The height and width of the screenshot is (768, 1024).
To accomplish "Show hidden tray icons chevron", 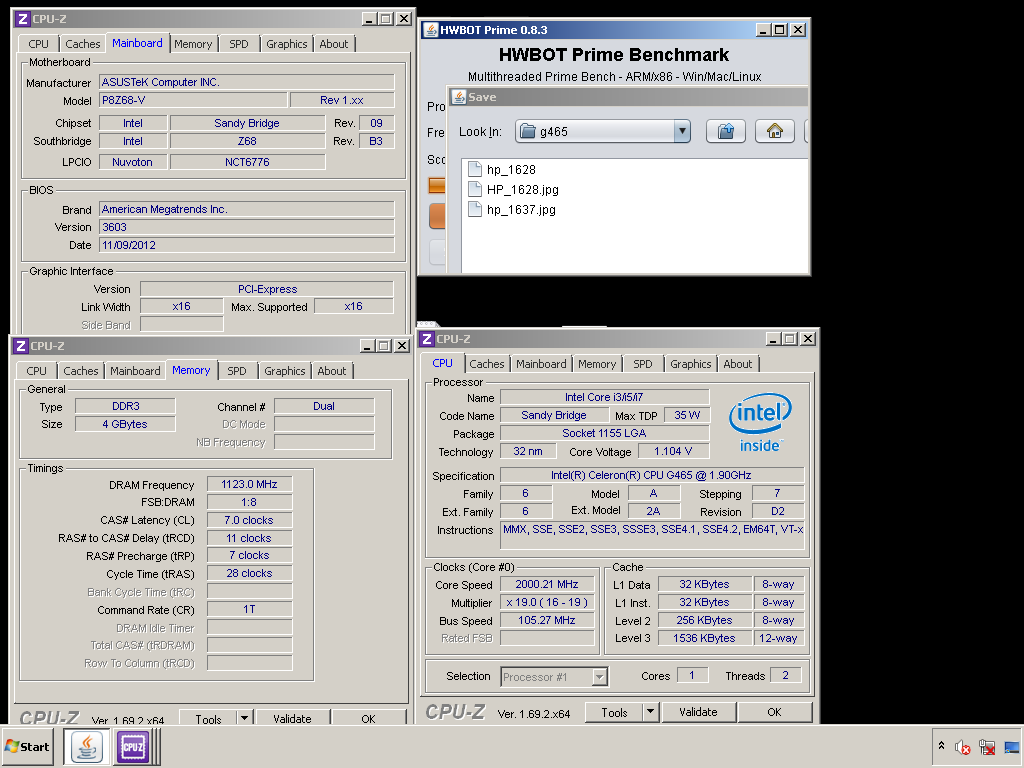I will [x=941, y=746].
